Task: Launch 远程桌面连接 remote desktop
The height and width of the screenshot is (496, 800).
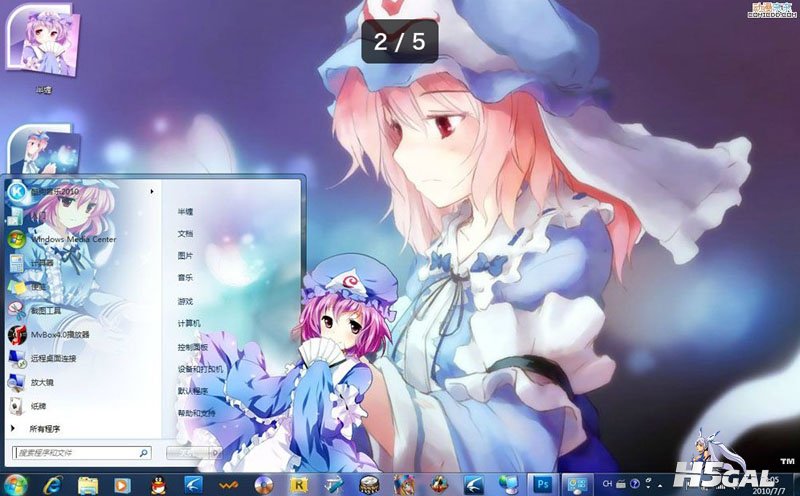Action: pos(81,358)
